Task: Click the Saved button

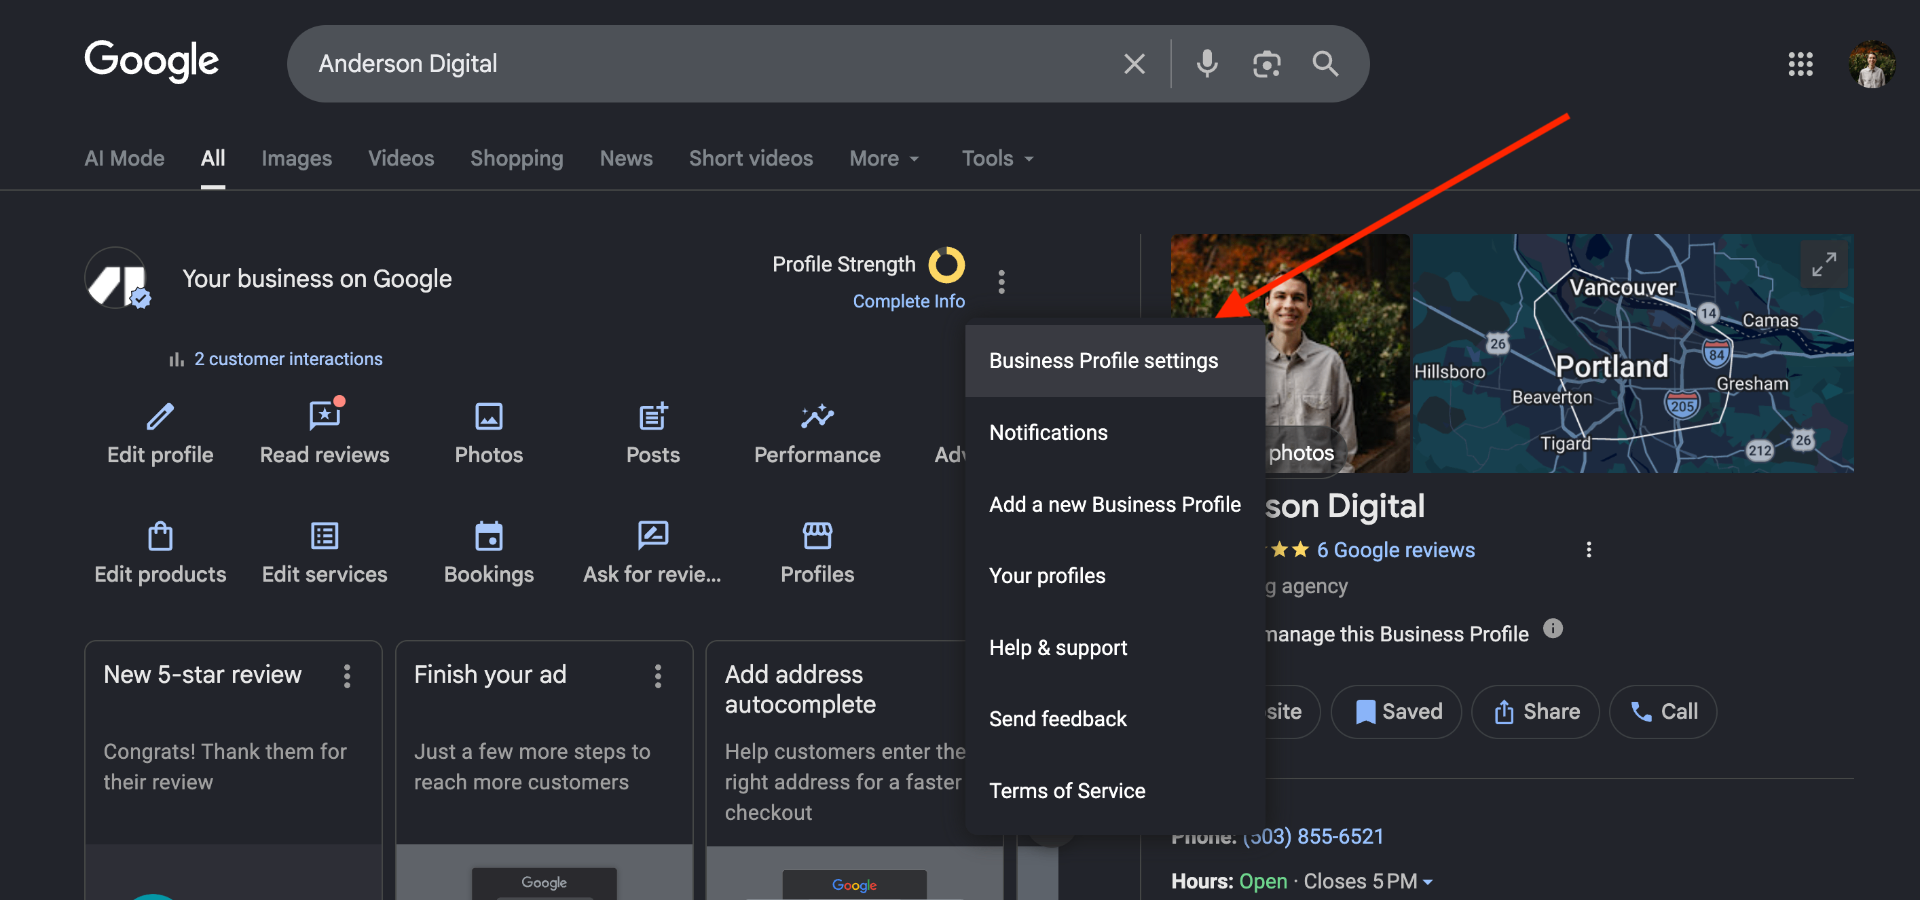Action: [x=1396, y=712]
